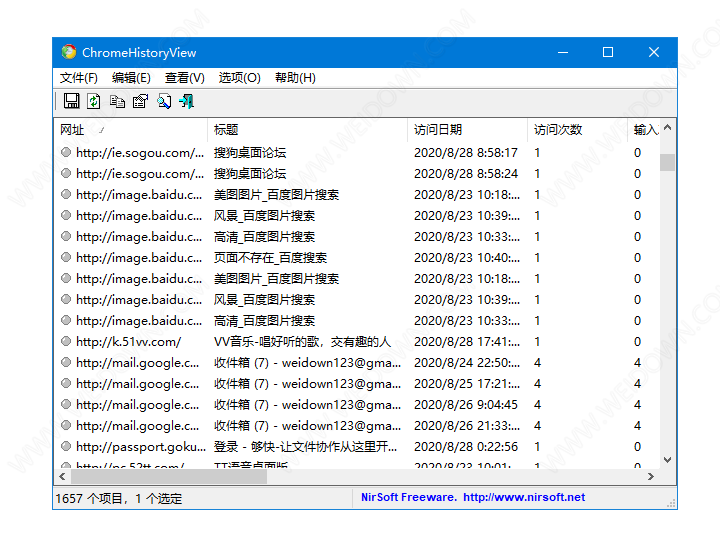Click the horizontal scrollbar right arrow

(x=651, y=477)
